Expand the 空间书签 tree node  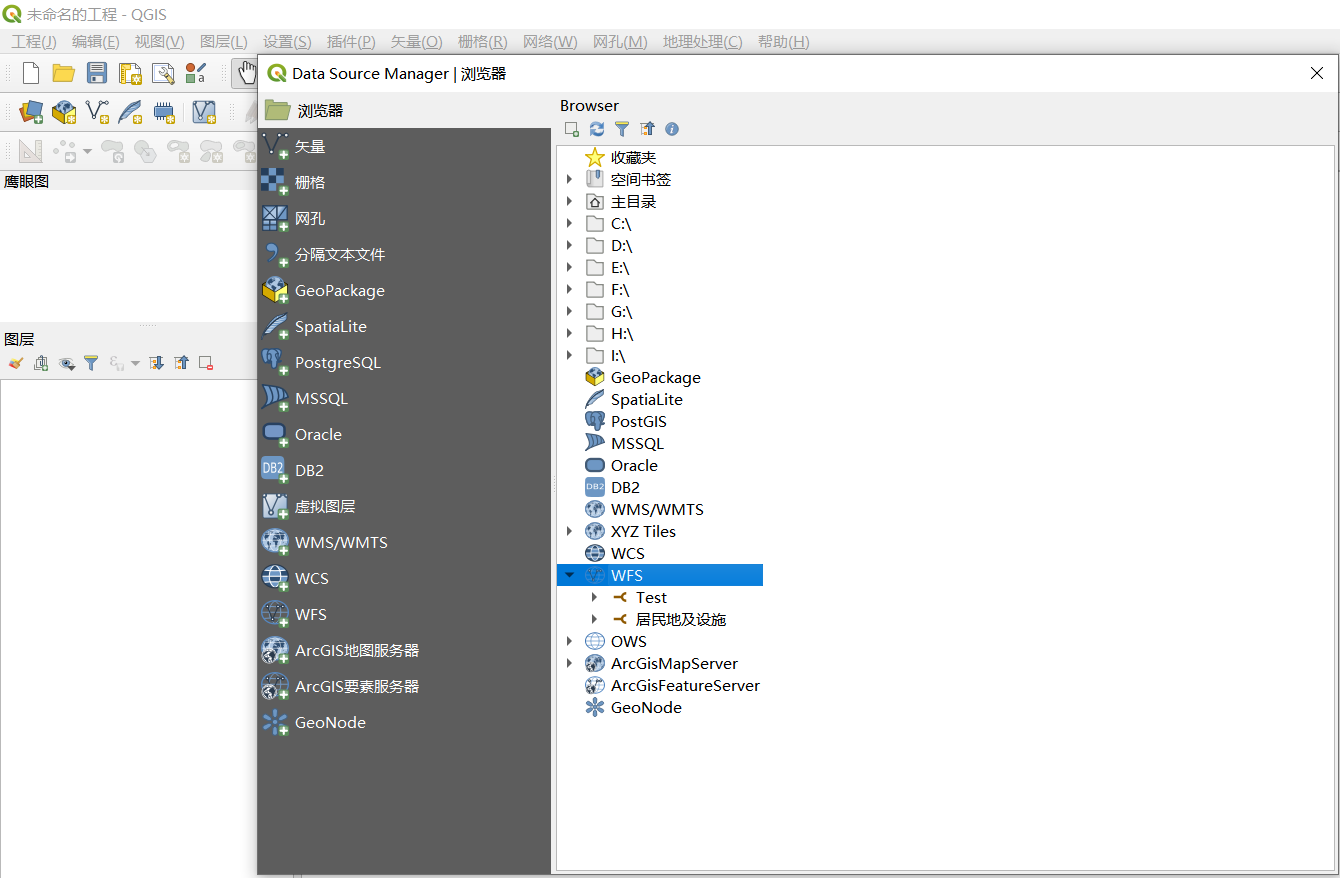(x=570, y=179)
